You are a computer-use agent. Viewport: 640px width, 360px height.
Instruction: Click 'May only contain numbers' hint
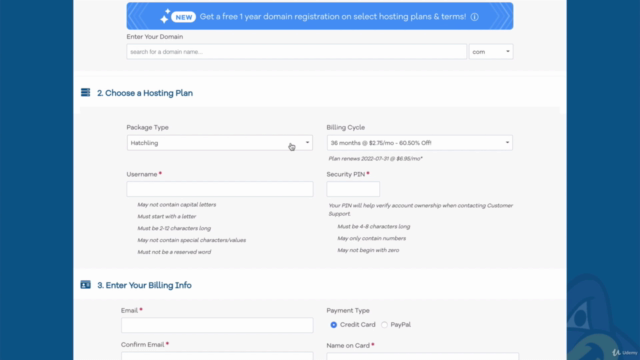(x=371, y=238)
